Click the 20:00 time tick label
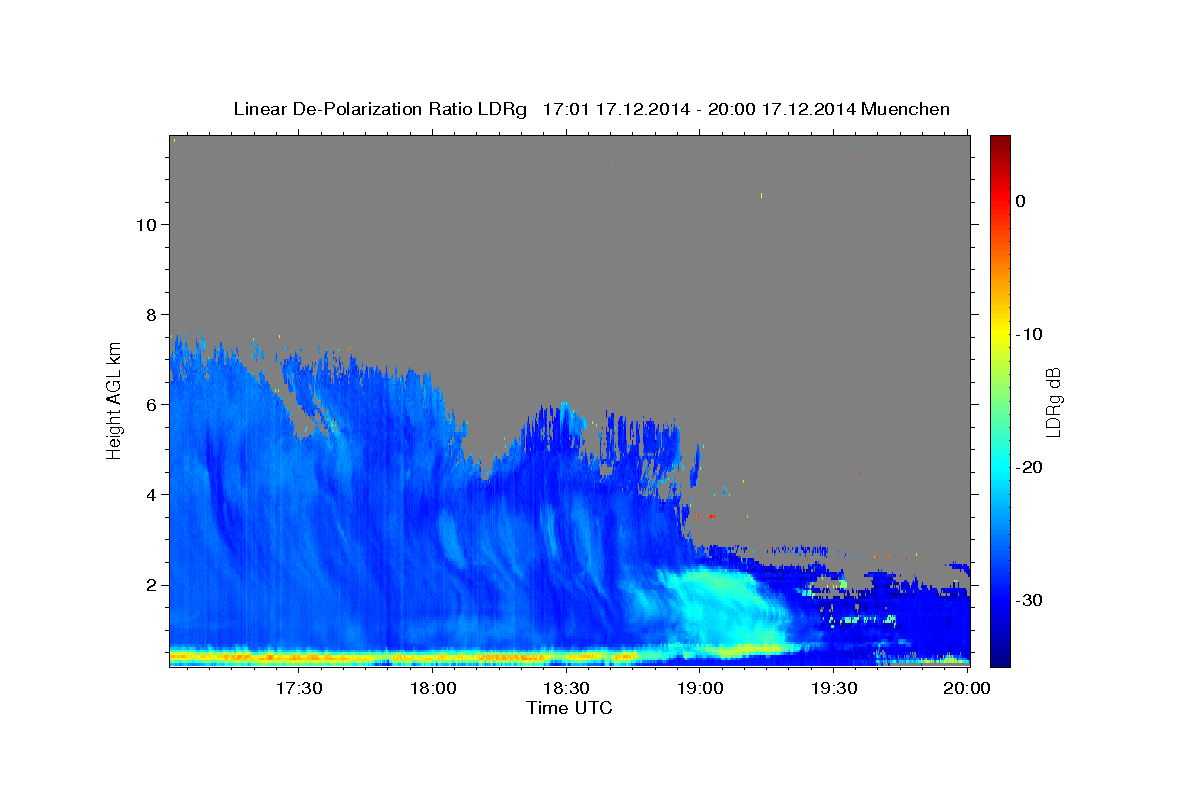1200x800 pixels. coord(967,688)
